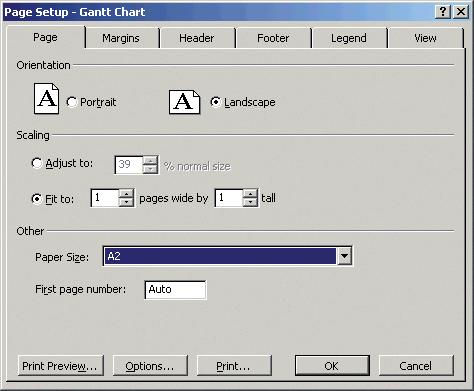The width and height of the screenshot is (474, 391).
Task: Click the landscape orientation page icon
Action: point(184,102)
